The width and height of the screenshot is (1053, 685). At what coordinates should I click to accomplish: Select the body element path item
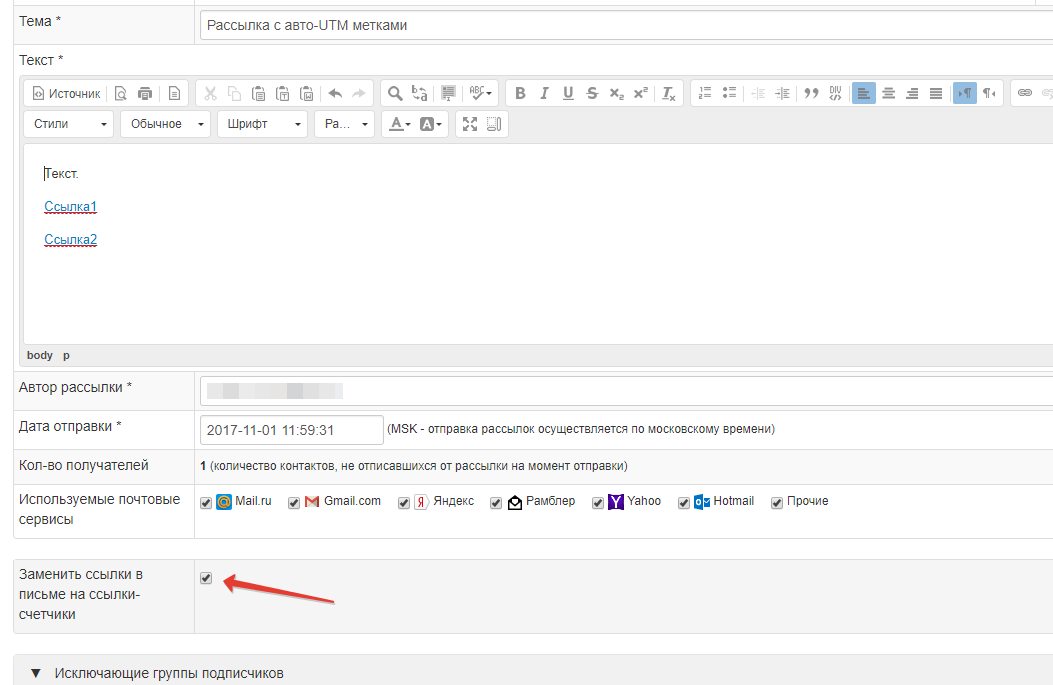coord(40,355)
